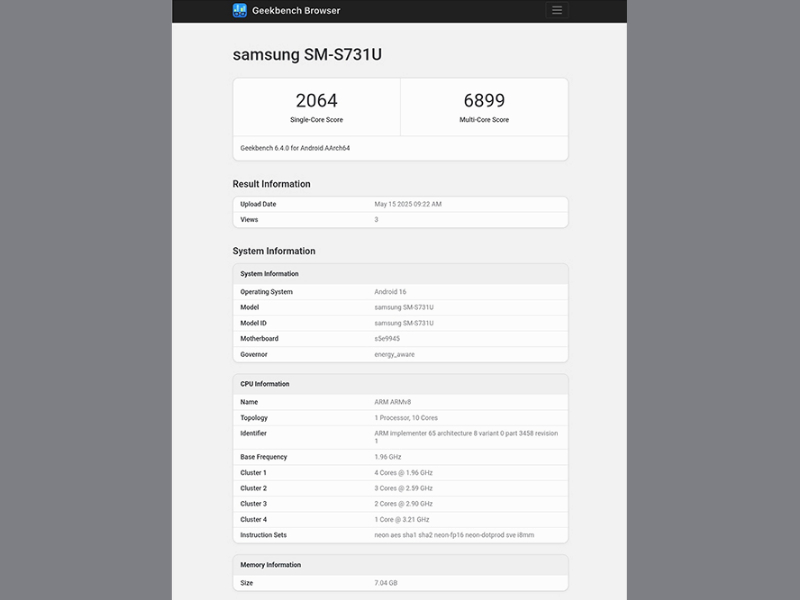Select the single-core score 2064
Screen dimensions: 800x600
coord(316,101)
